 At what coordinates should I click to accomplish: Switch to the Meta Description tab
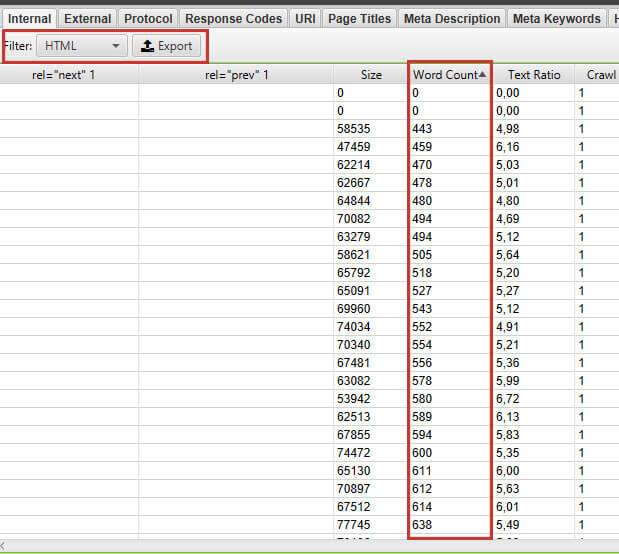(x=452, y=19)
